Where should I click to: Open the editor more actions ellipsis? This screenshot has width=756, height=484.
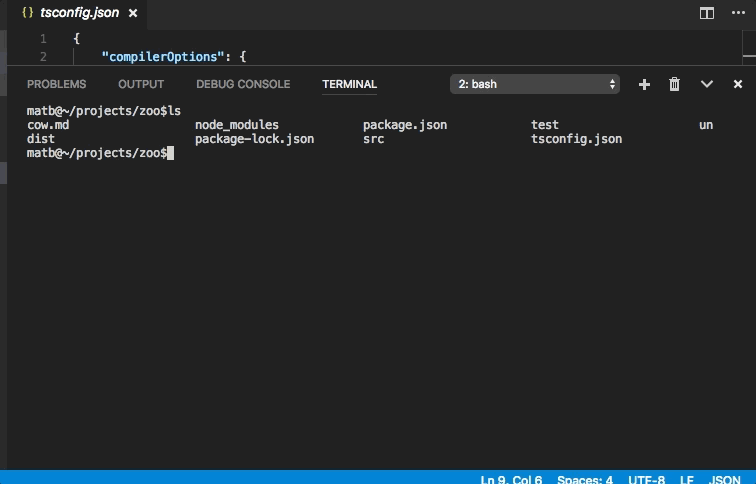click(738, 13)
